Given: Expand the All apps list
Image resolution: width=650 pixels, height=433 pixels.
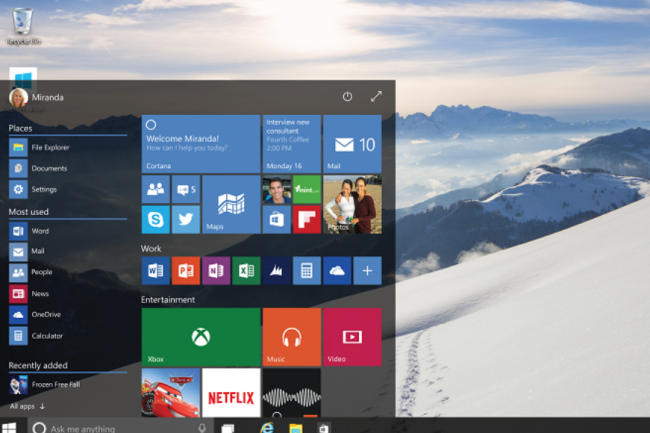Looking at the screenshot, I should (x=27, y=406).
